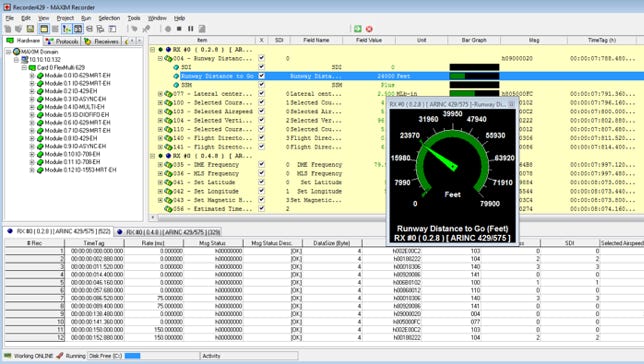The image size is (644, 364).
Task: Expand Module 0.2 IO-429-EH node
Action: click(32, 91)
